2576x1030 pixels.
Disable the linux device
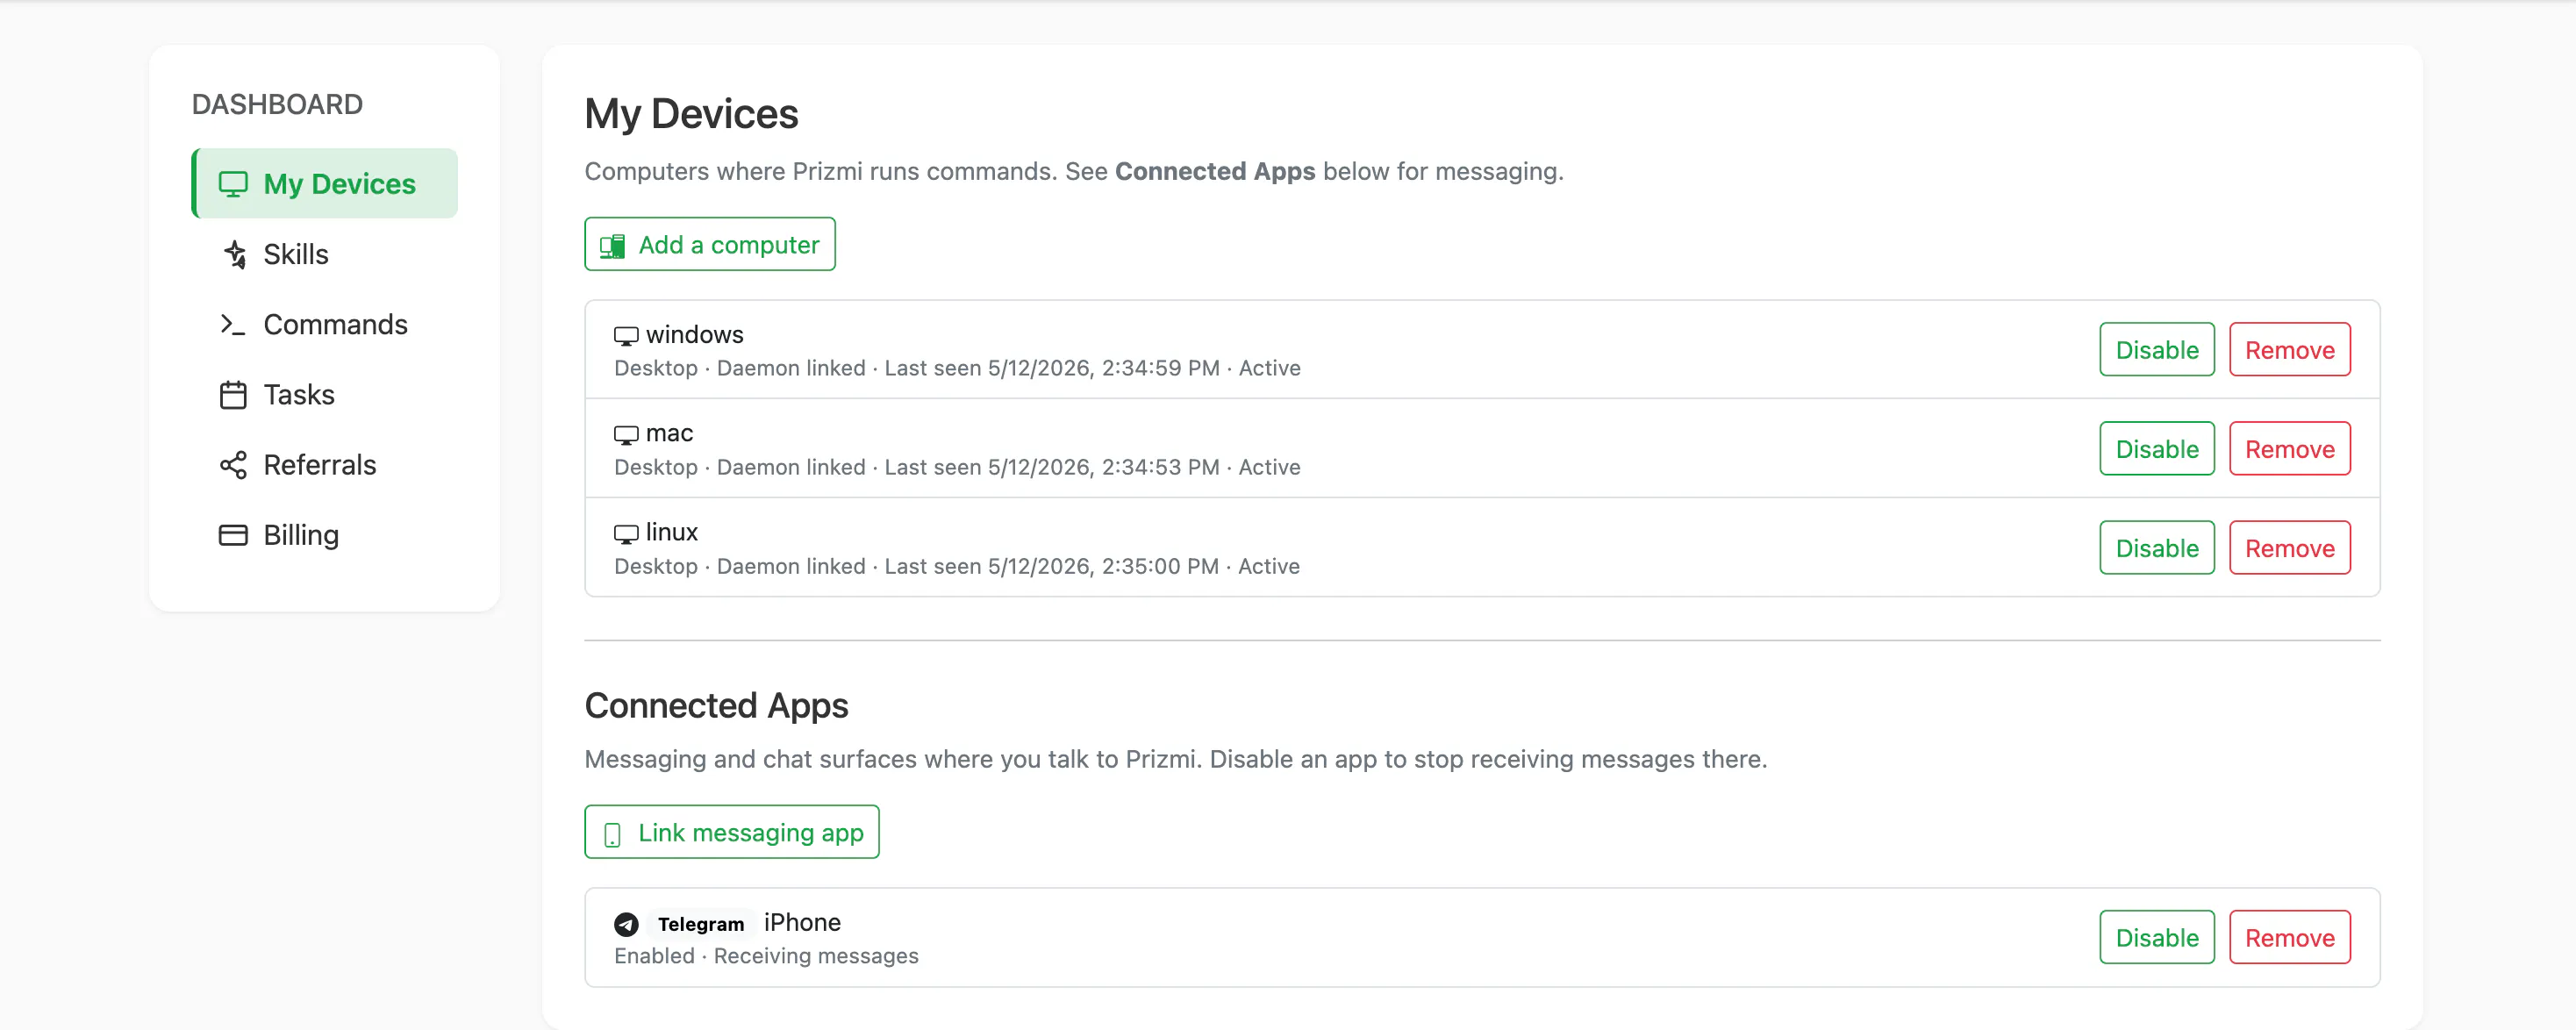click(2157, 547)
